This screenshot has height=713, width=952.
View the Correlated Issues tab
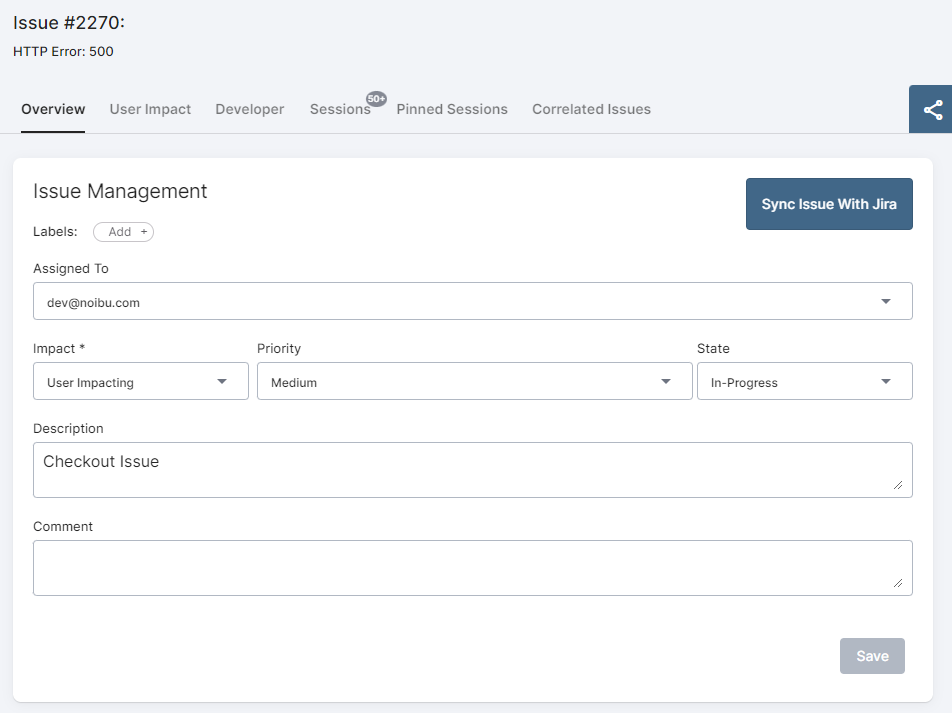591,109
